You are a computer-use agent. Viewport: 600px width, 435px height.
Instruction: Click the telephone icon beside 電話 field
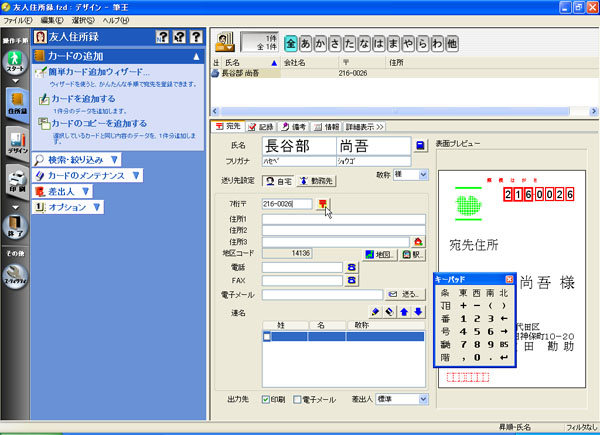pyautogui.click(x=351, y=267)
